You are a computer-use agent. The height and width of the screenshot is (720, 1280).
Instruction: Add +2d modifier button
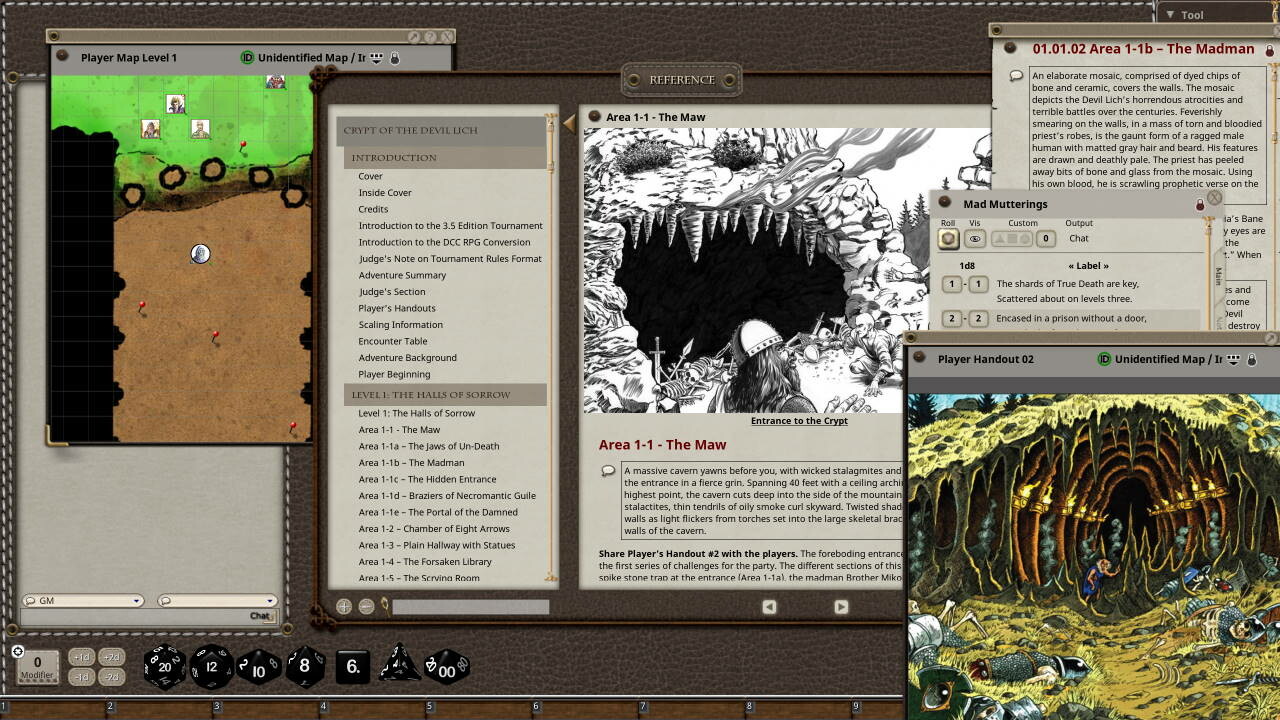tap(112, 657)
